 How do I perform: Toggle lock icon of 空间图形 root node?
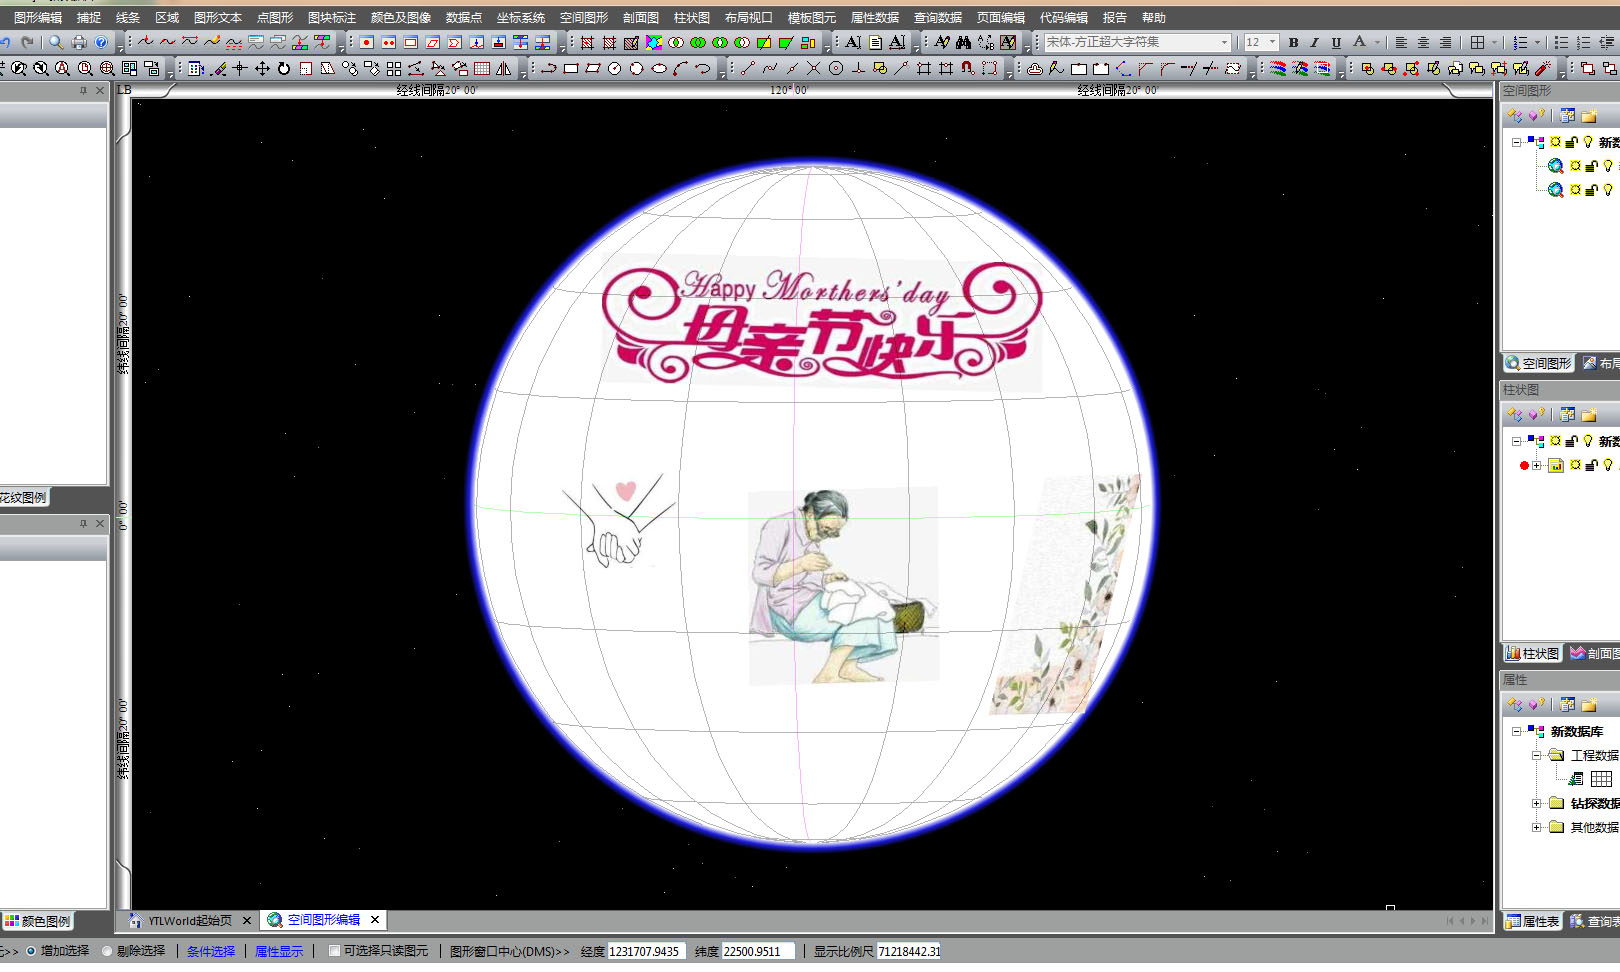click(1571, 142)
